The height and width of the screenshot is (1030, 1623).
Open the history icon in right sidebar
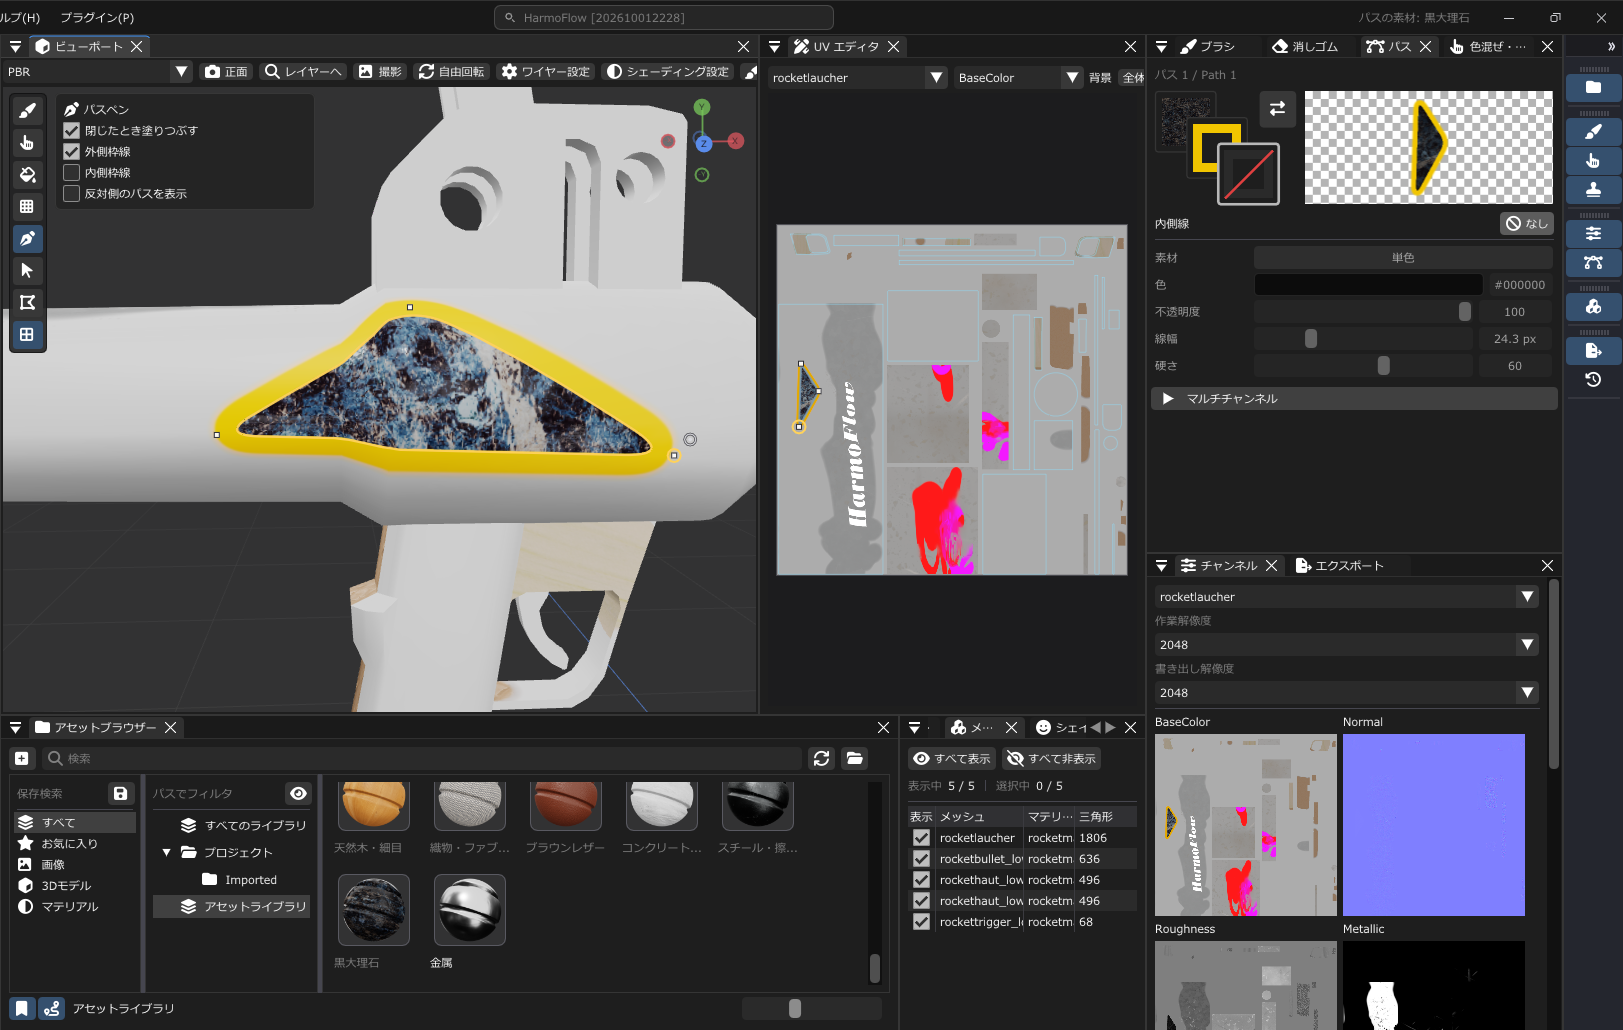(1594, 379)
